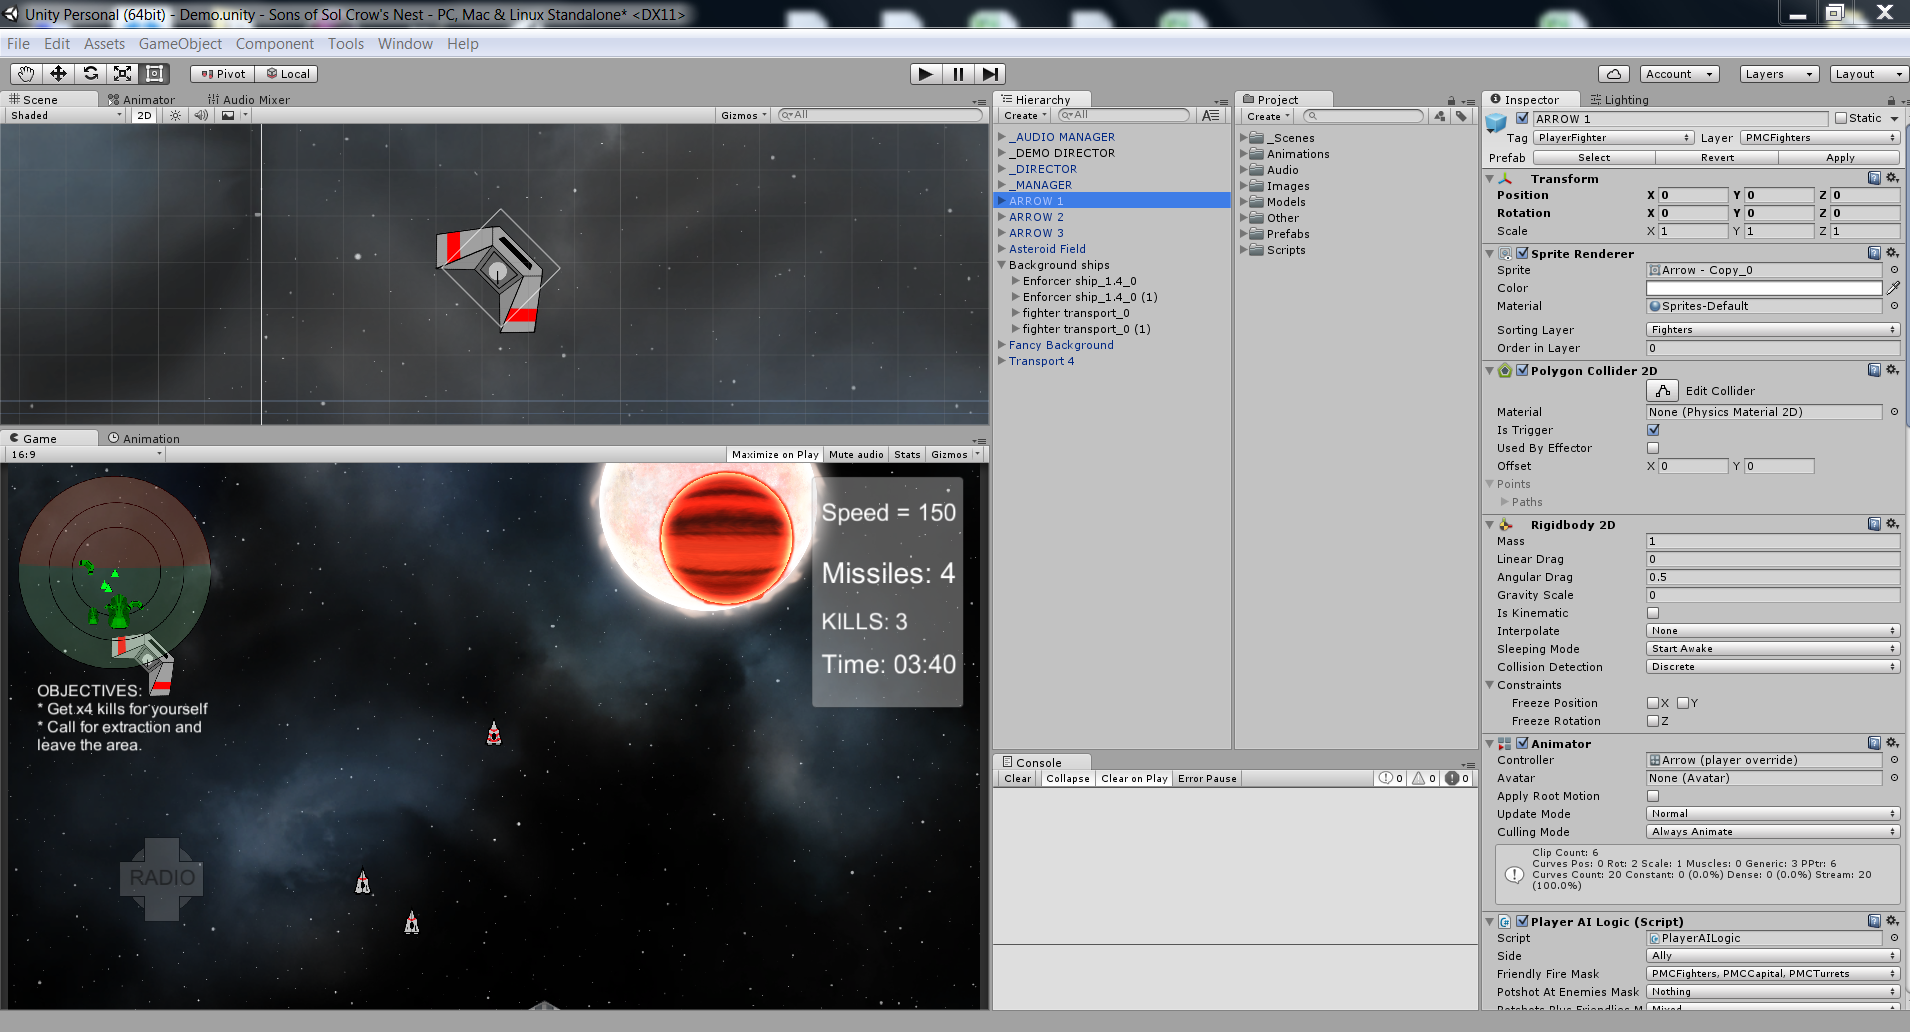
Task: Open the Layers dropdown
Action: pyautogui.click(x=1779, y=74)
